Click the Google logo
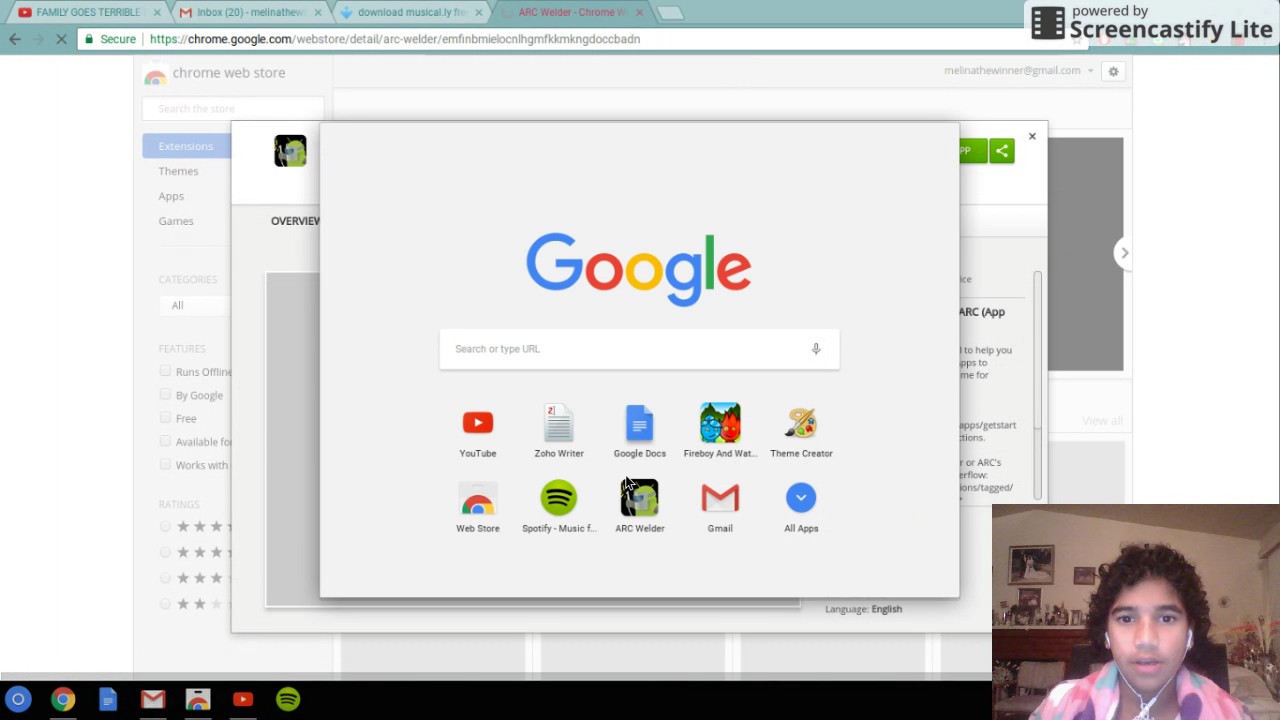 [639, 269]
